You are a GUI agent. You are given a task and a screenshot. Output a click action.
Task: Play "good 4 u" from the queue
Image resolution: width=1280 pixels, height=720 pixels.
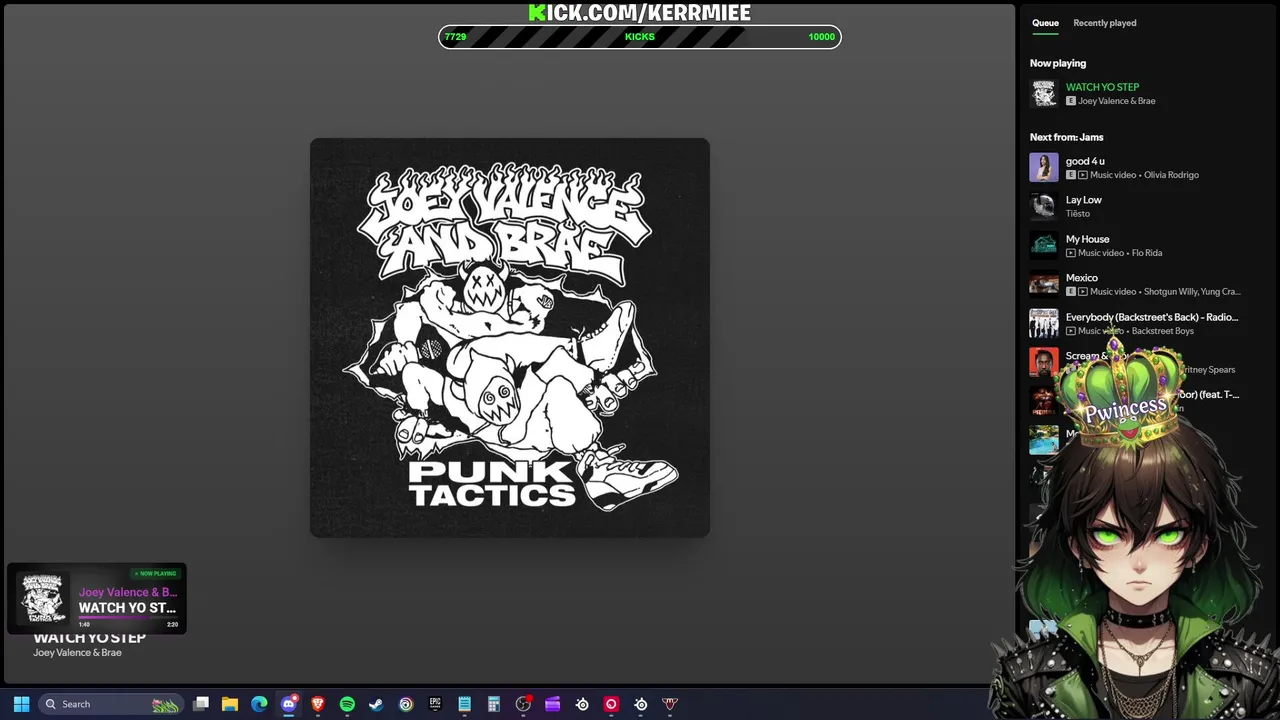coord(1085,161)
